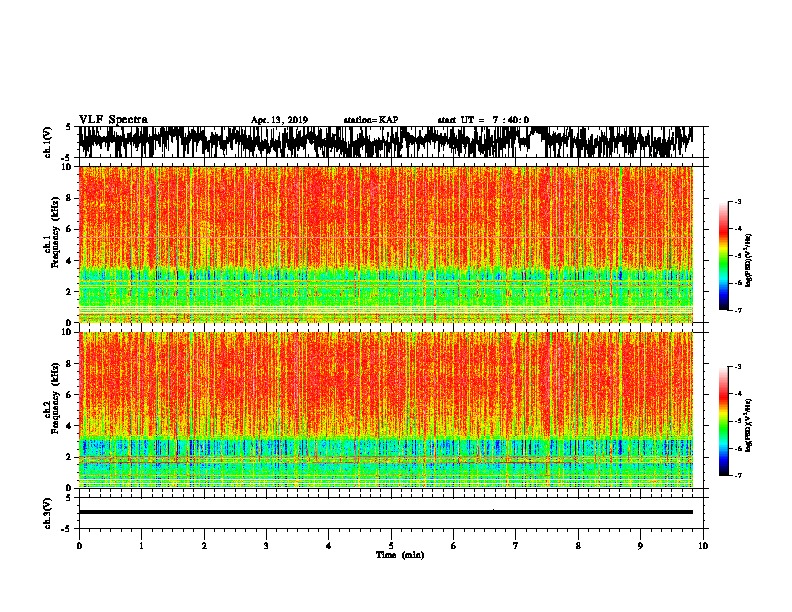Select the date text "Apr. 13, 2019"
This screenshot has height=612, width=792.
click(x=279, y=120)
